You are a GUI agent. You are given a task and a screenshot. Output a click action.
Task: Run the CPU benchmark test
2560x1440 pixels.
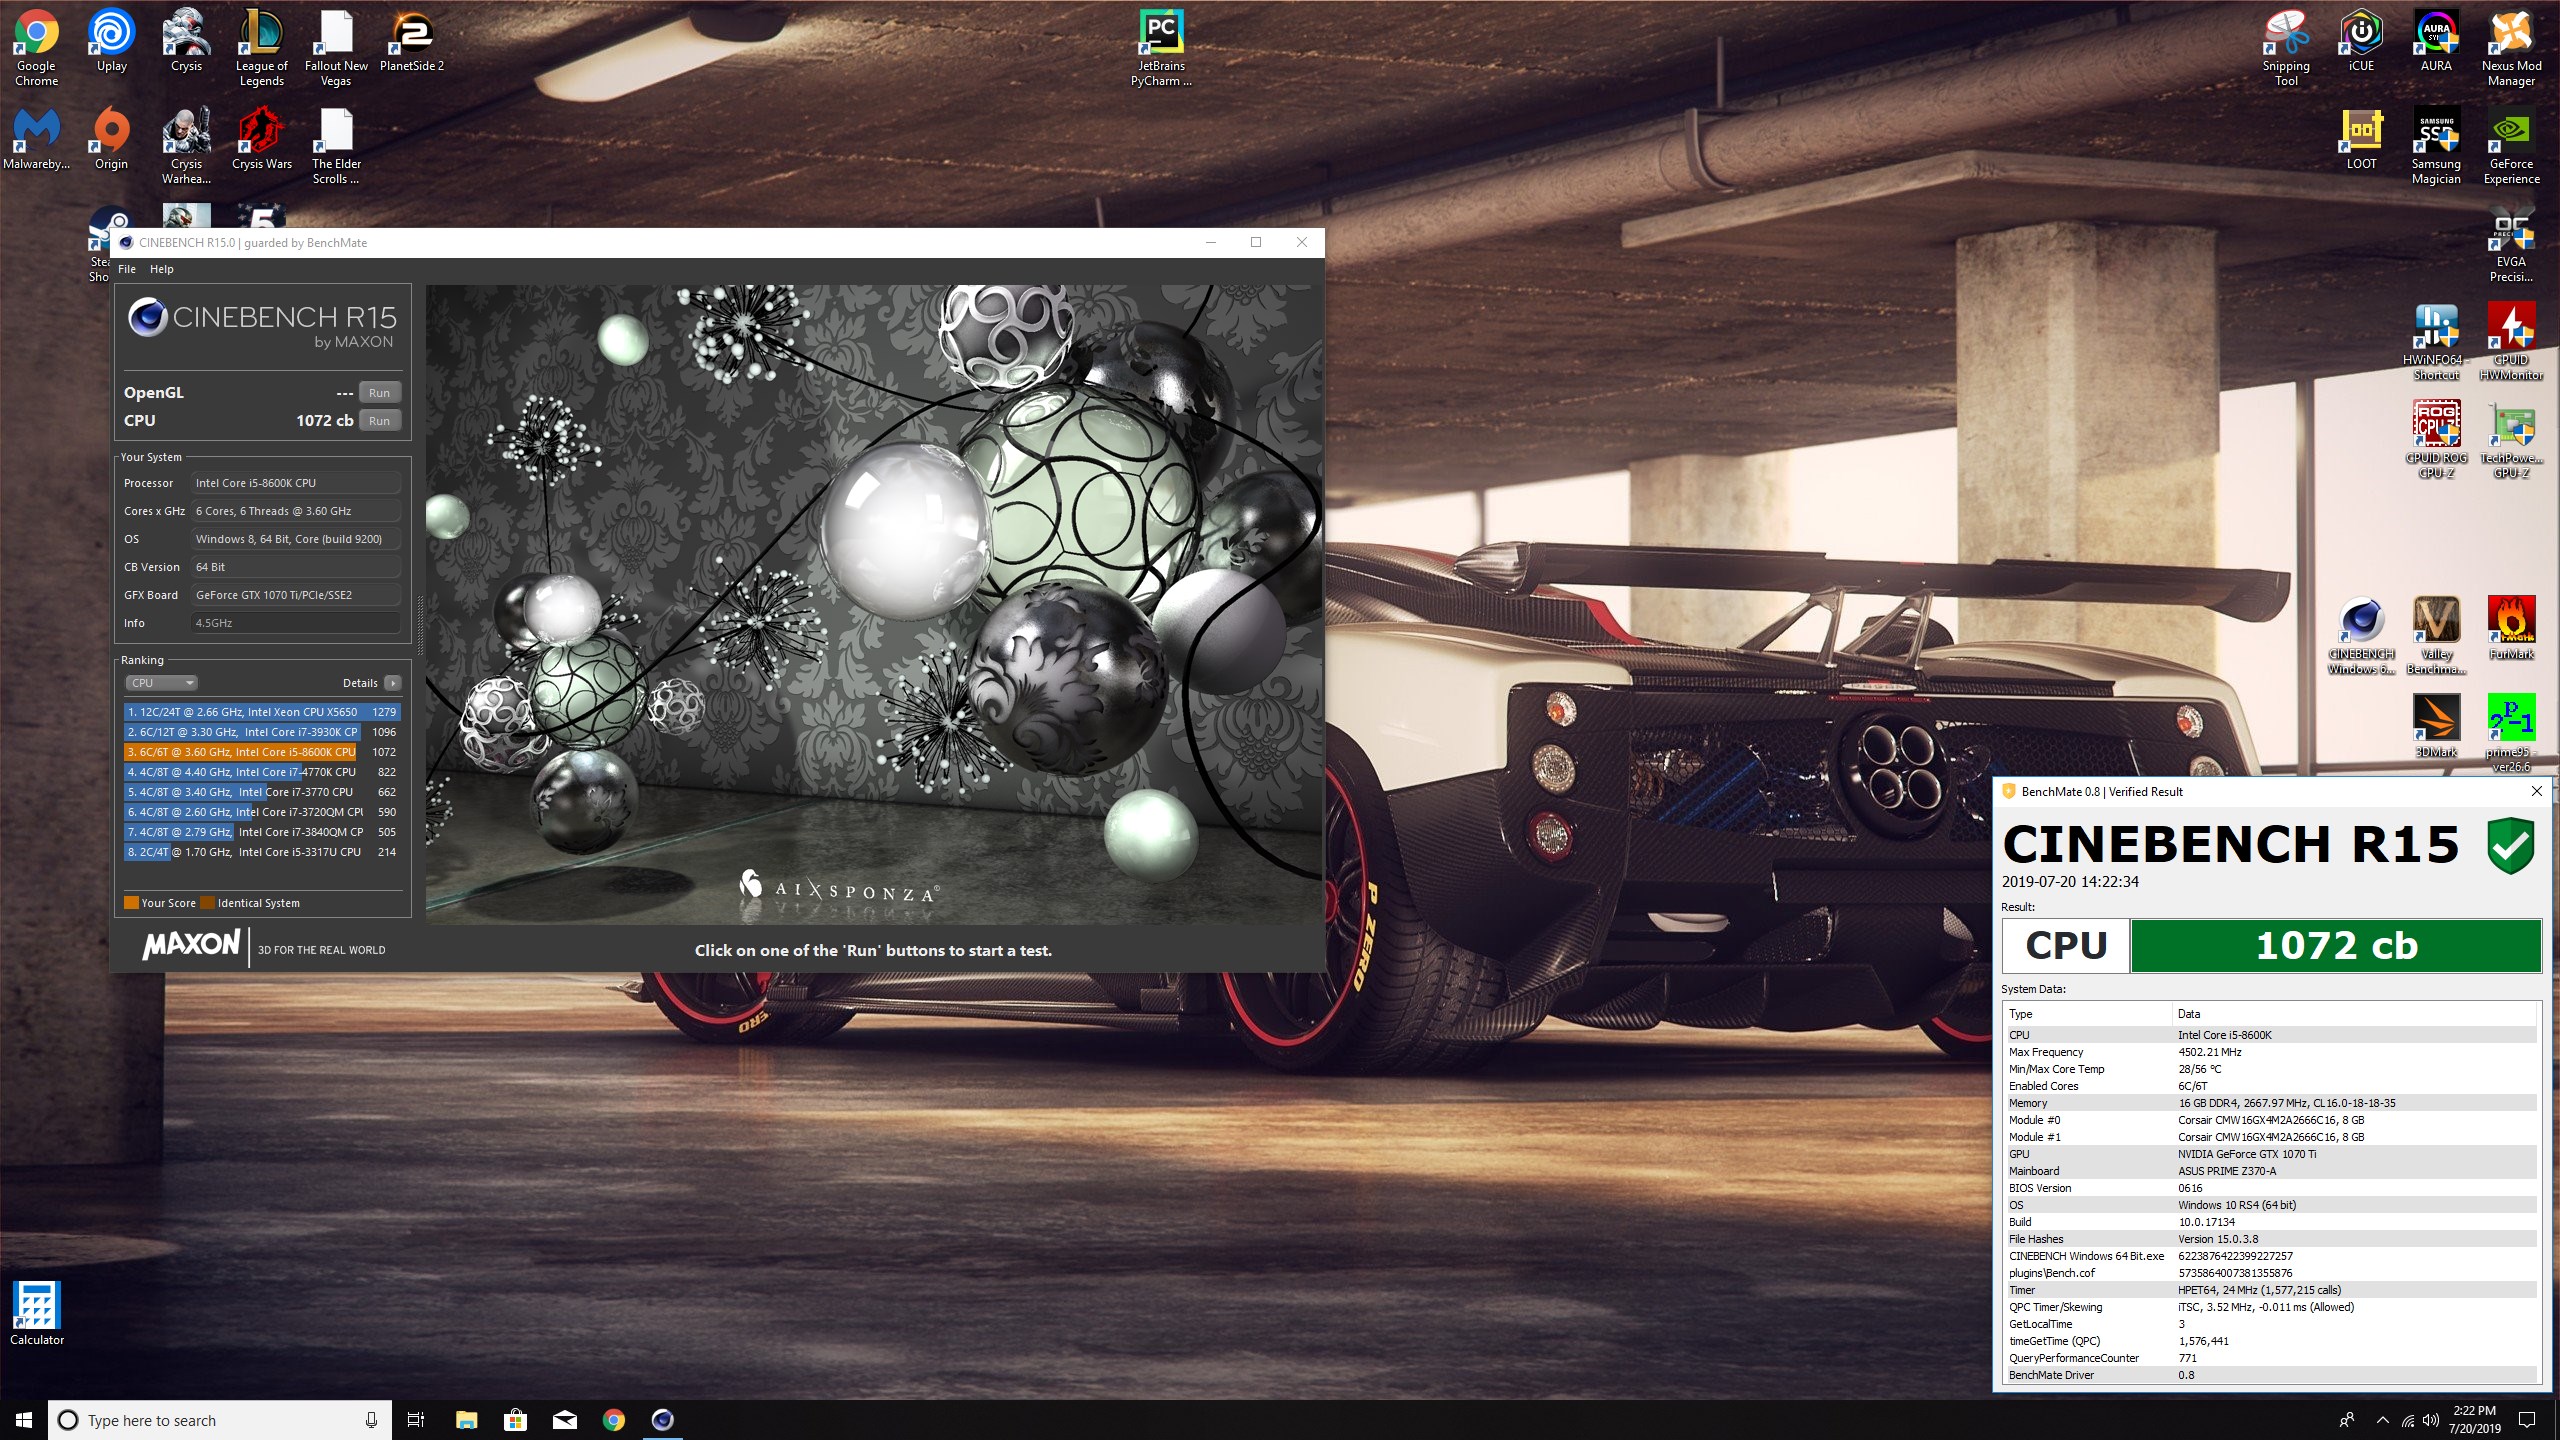click(379, 421)
